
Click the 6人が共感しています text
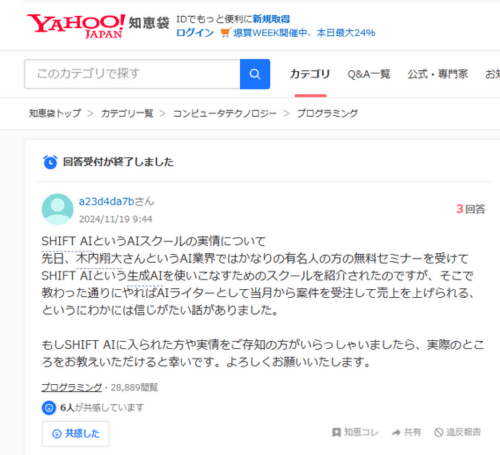click(102, 408)
